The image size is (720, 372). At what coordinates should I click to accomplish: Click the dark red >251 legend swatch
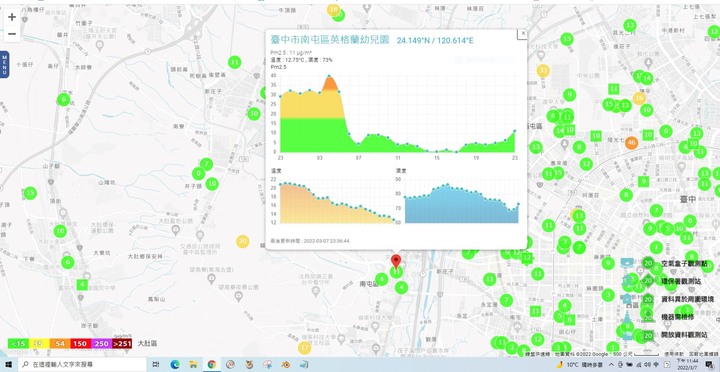click(x=122, y=344)
